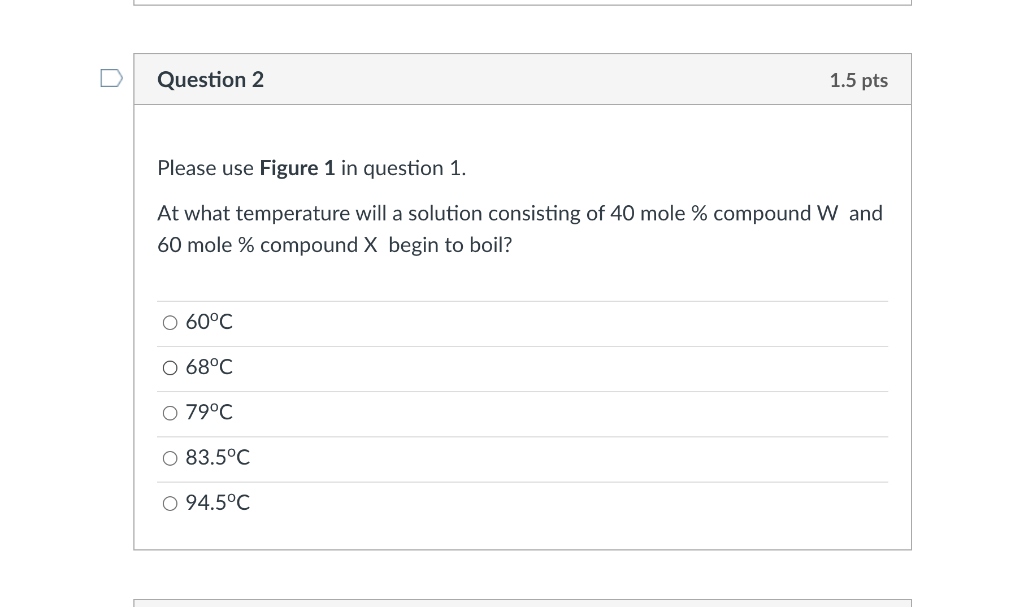
Task: Mark the 94.5°C radio button
Action: pos(170,503)
